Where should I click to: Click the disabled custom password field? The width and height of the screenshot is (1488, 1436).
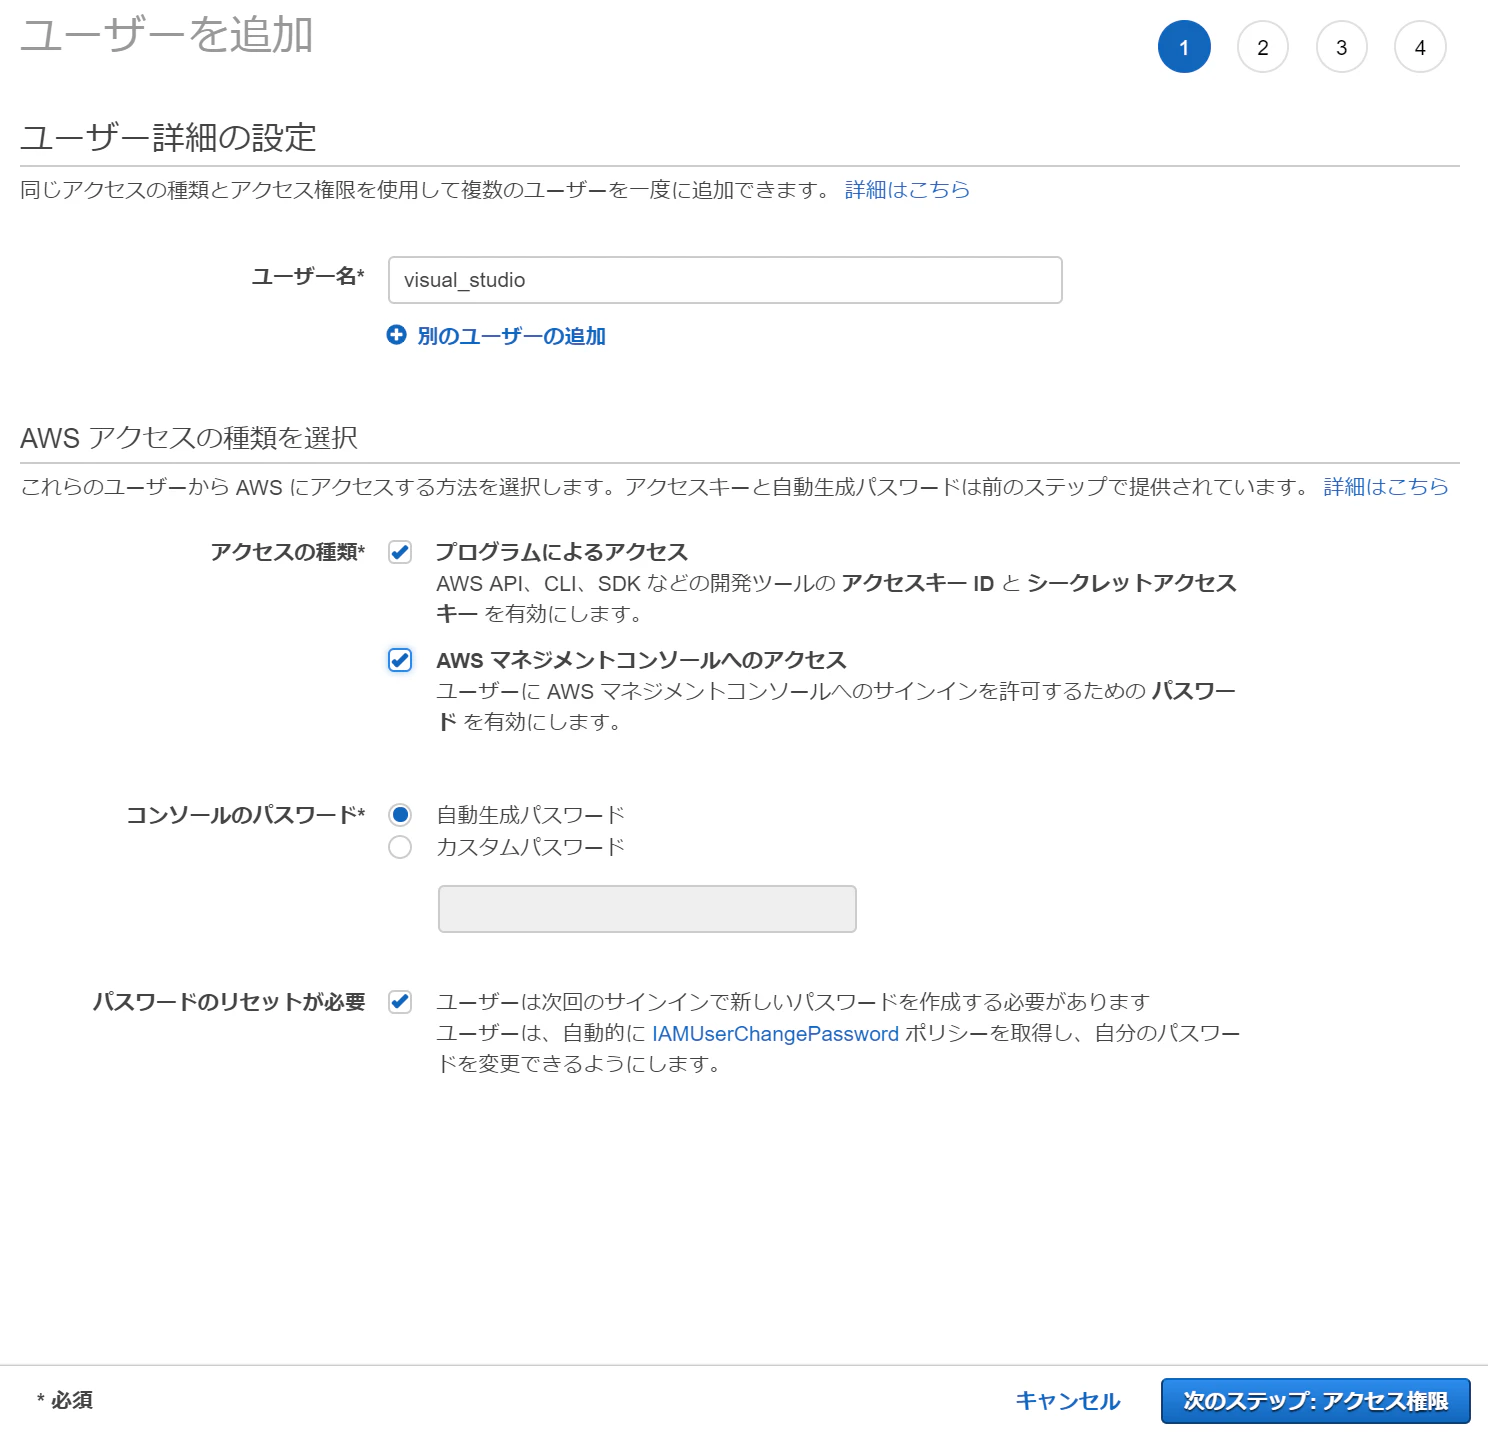click(x=647, y=909)
